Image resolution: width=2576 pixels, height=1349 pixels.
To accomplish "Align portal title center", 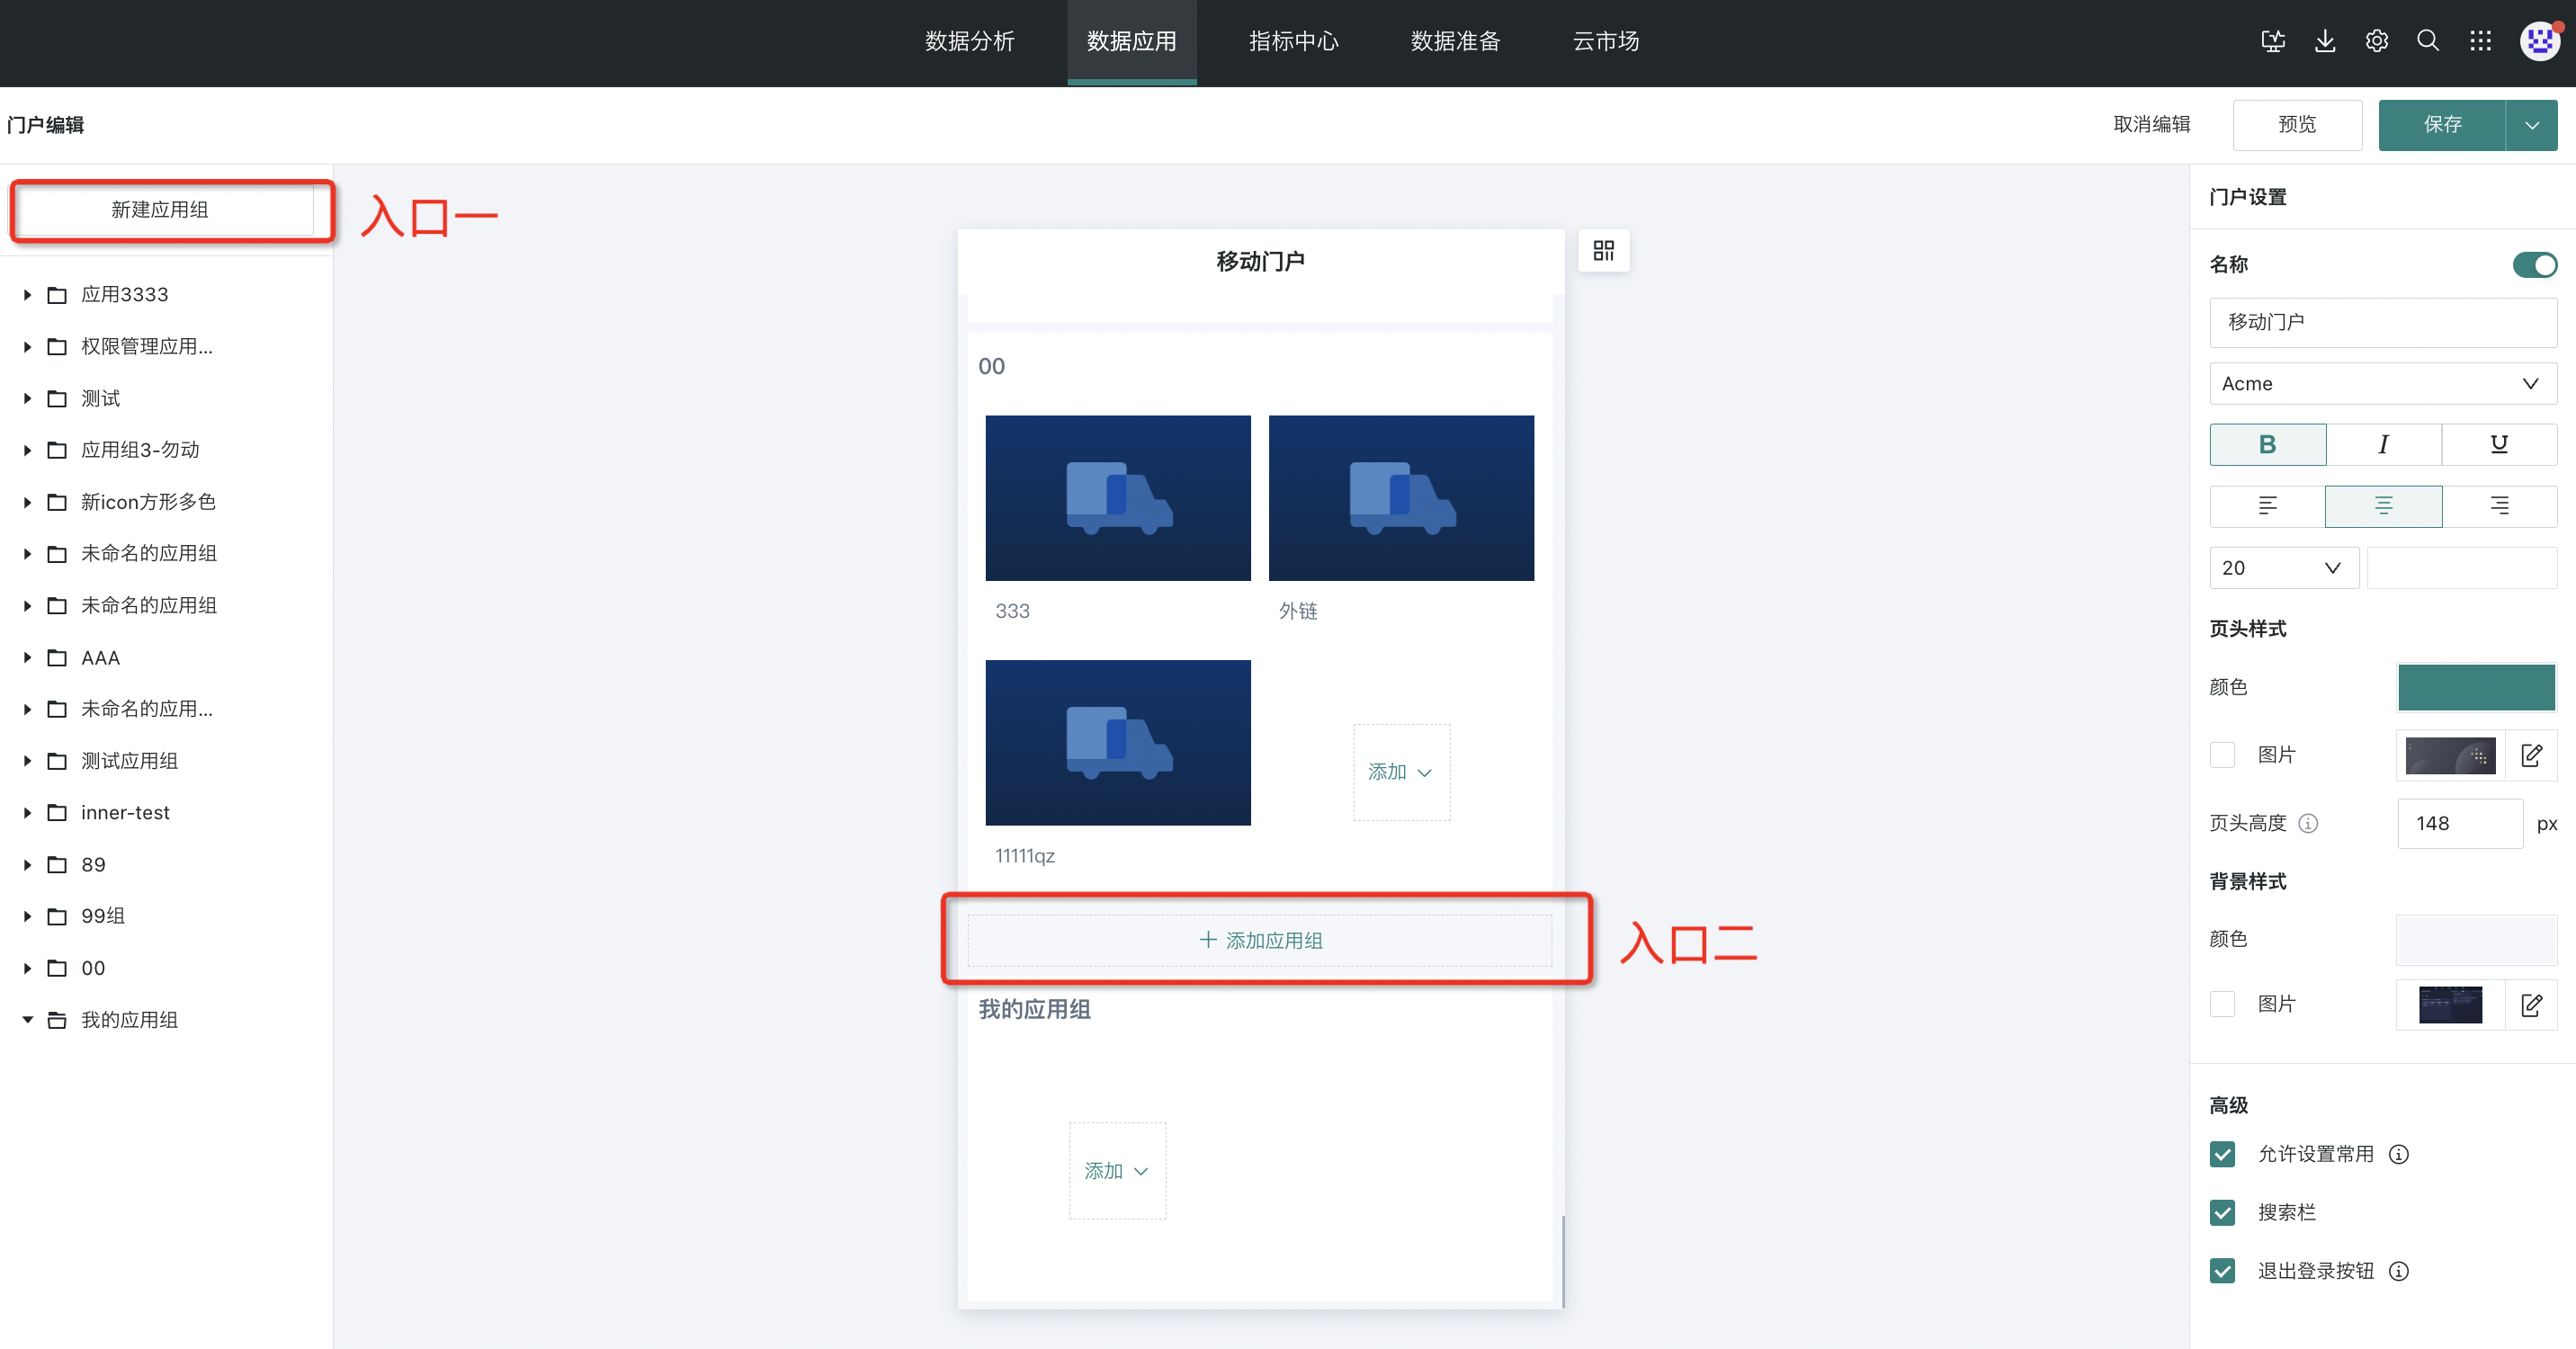I will pos(2383,506).
